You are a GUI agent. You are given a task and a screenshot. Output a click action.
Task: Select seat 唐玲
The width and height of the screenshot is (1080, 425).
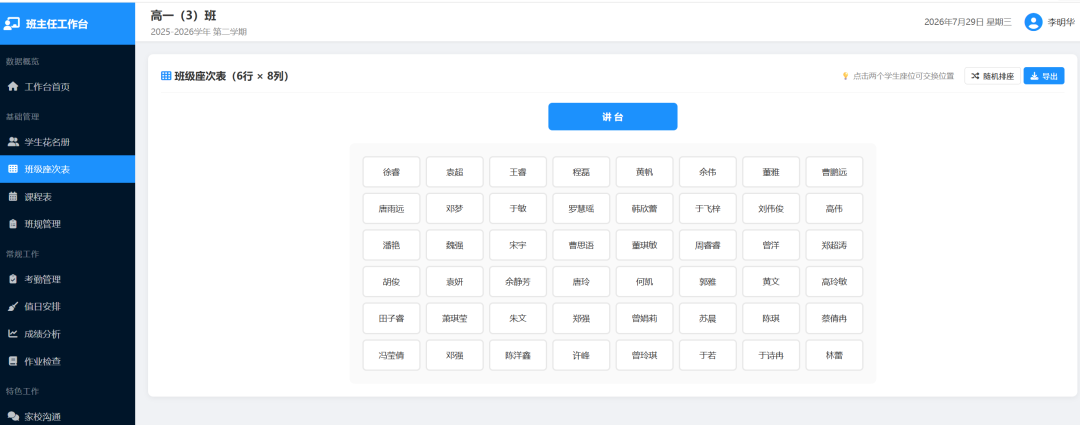point(581,282)
